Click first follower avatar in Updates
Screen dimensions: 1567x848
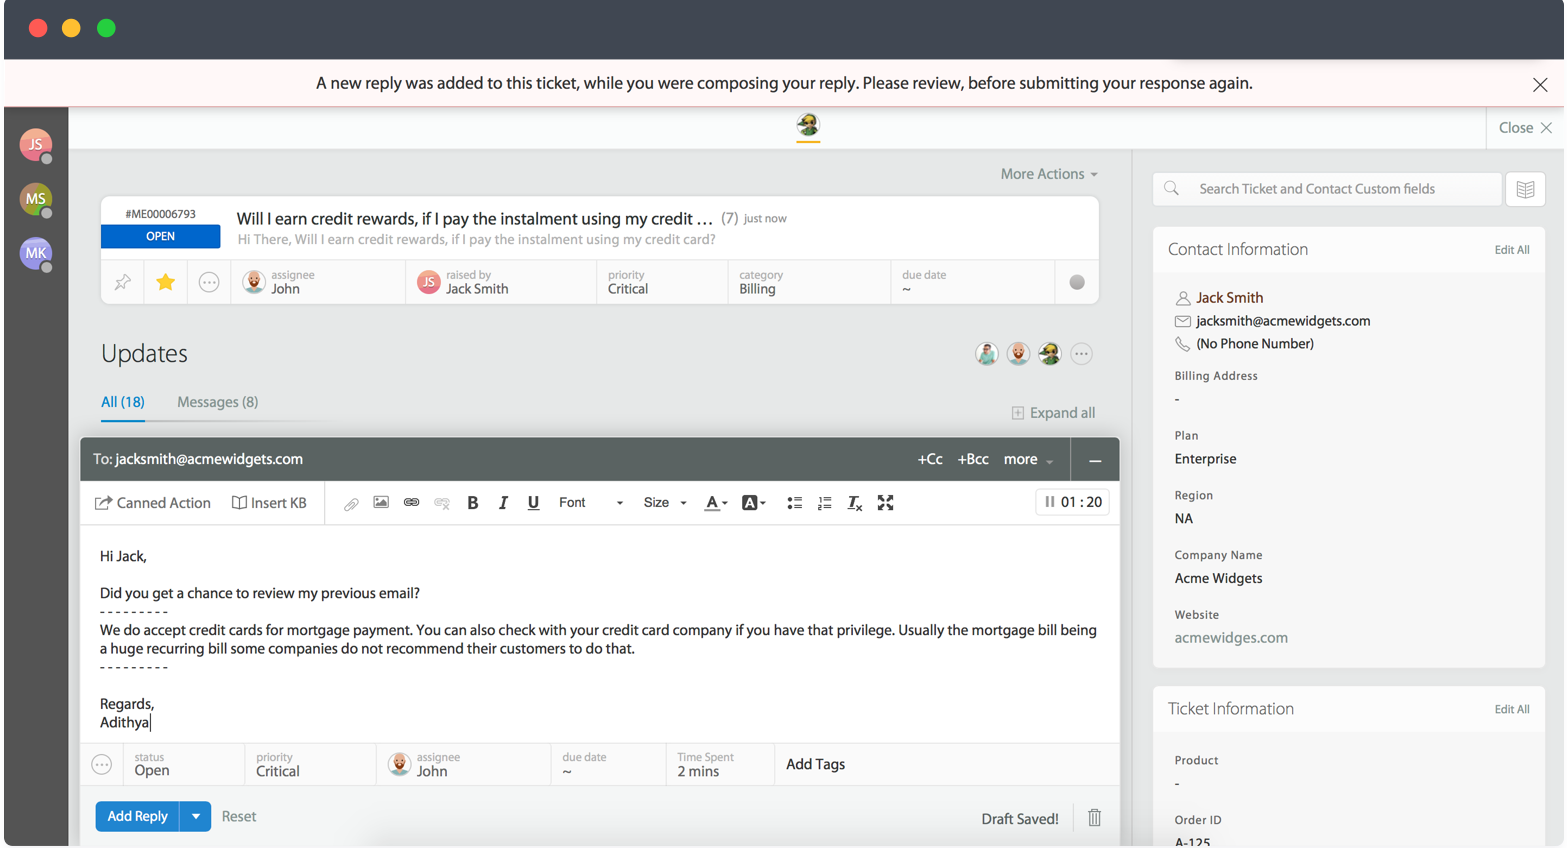click(987, 353)
